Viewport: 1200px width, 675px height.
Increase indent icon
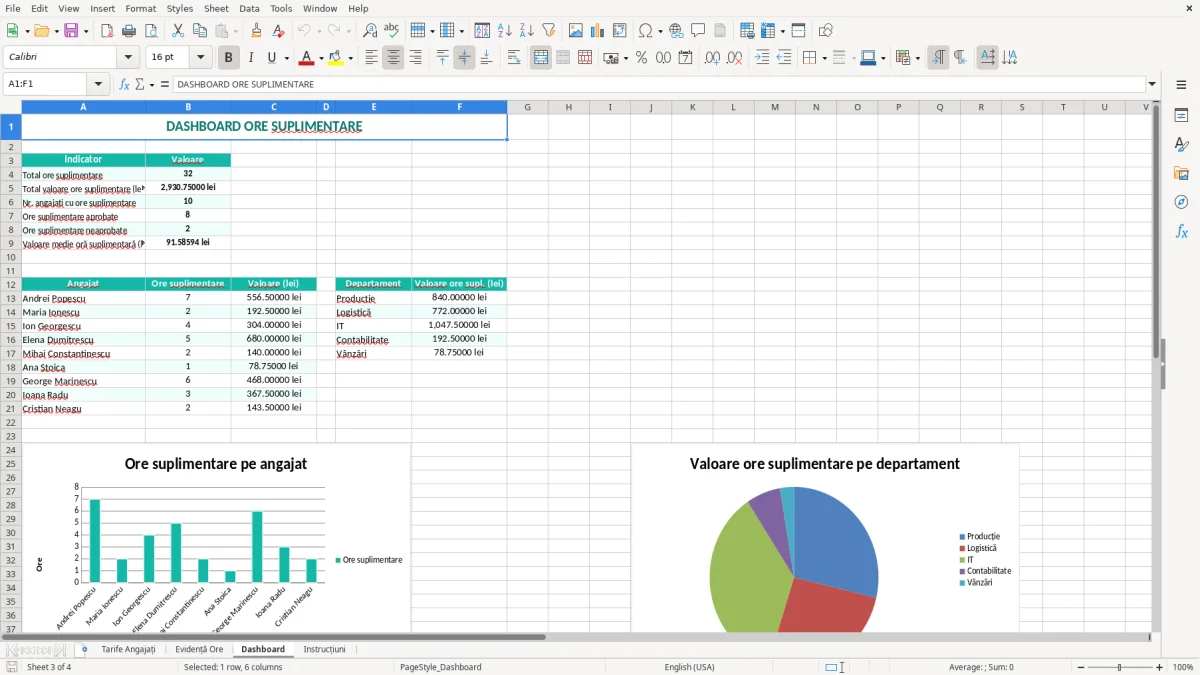pyautogui.click(x=762, y=58)
